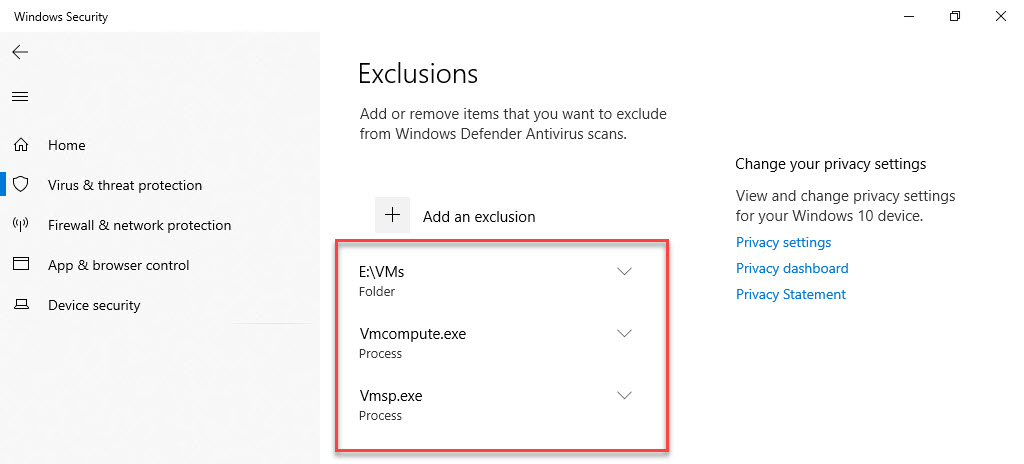The height and width of the screenshot is (464, 1024).
Task: Open the Privacy Statement link
Action: click(791, 294)
